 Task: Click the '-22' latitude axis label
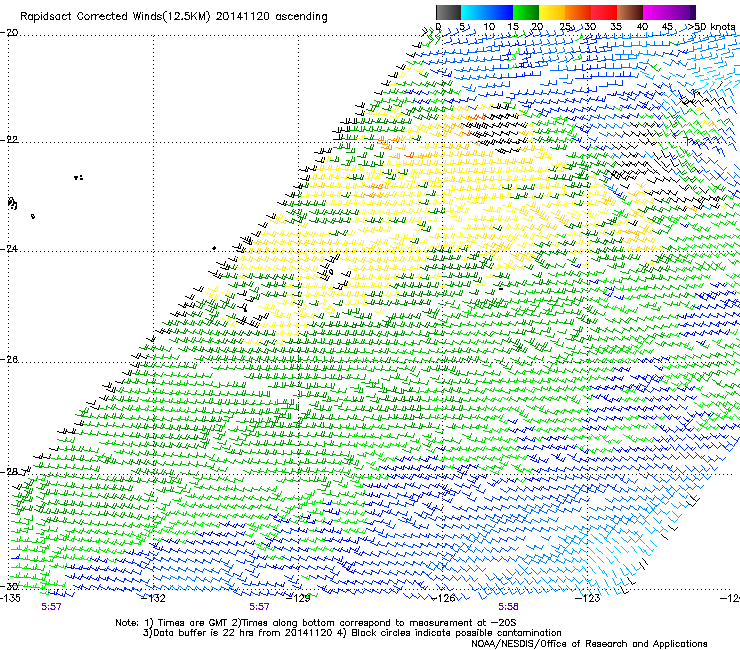pyautogui.click(x=9, y=140)
